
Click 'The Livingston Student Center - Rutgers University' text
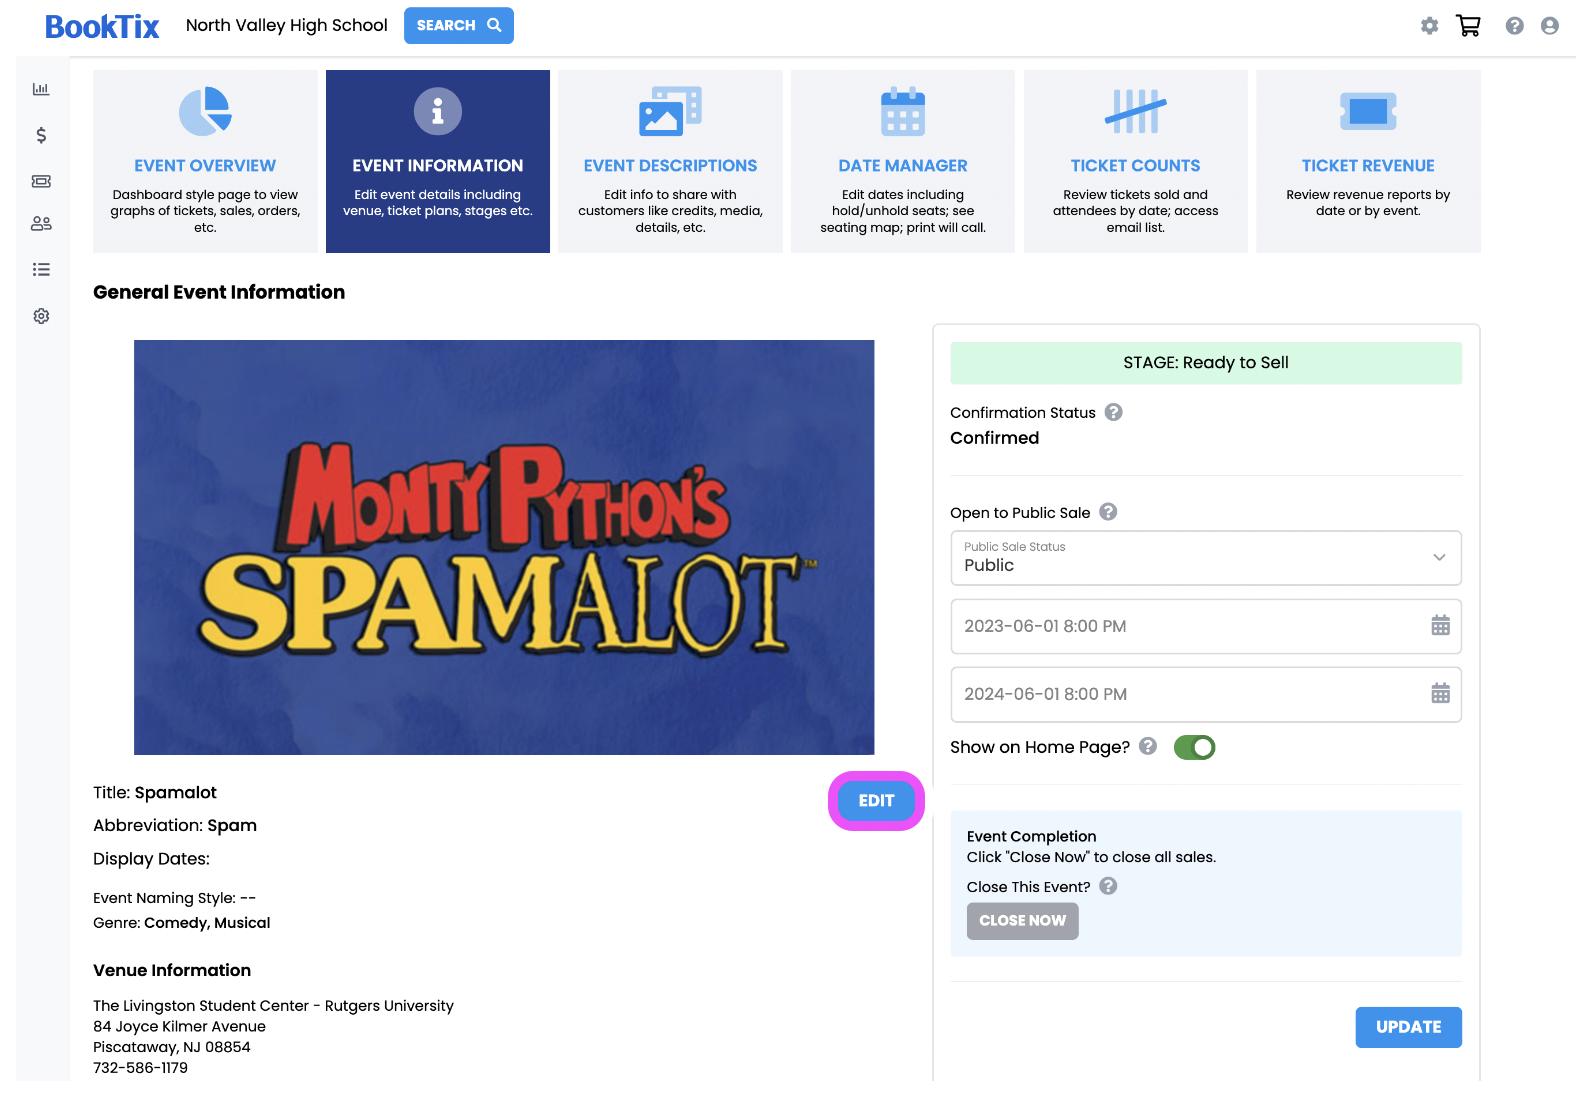click(274, 1006)
